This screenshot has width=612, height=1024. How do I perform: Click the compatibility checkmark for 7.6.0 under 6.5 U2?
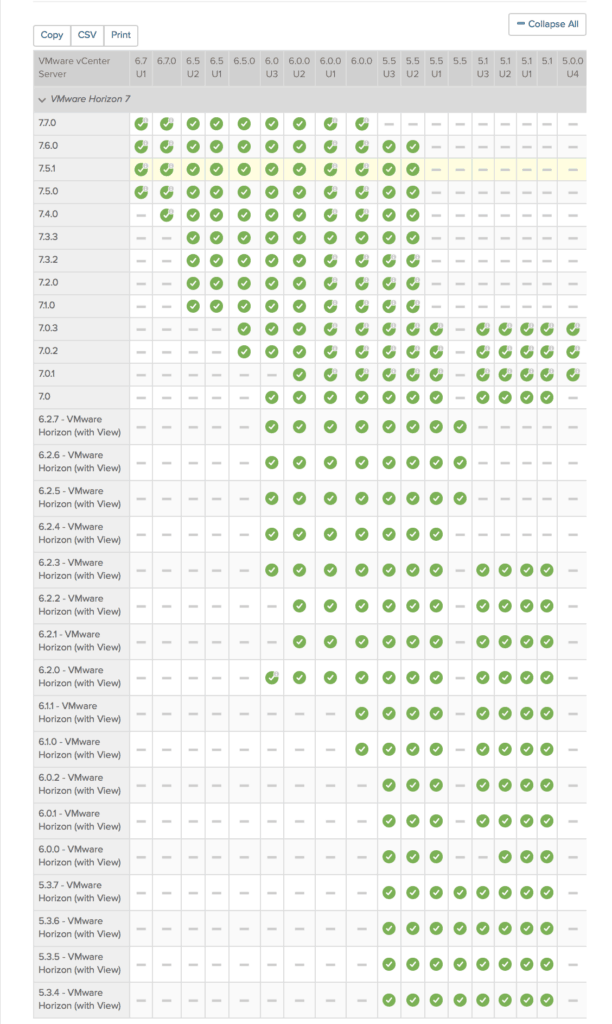click(194, 146)
